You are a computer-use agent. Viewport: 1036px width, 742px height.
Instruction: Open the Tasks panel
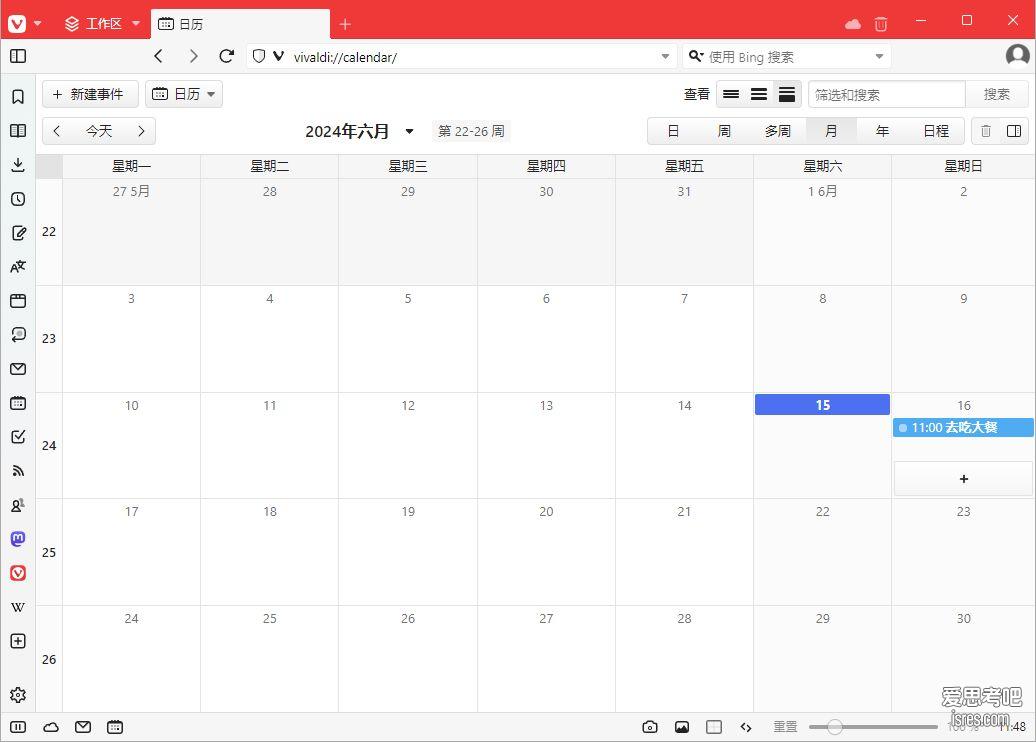[x=18, y=437]
